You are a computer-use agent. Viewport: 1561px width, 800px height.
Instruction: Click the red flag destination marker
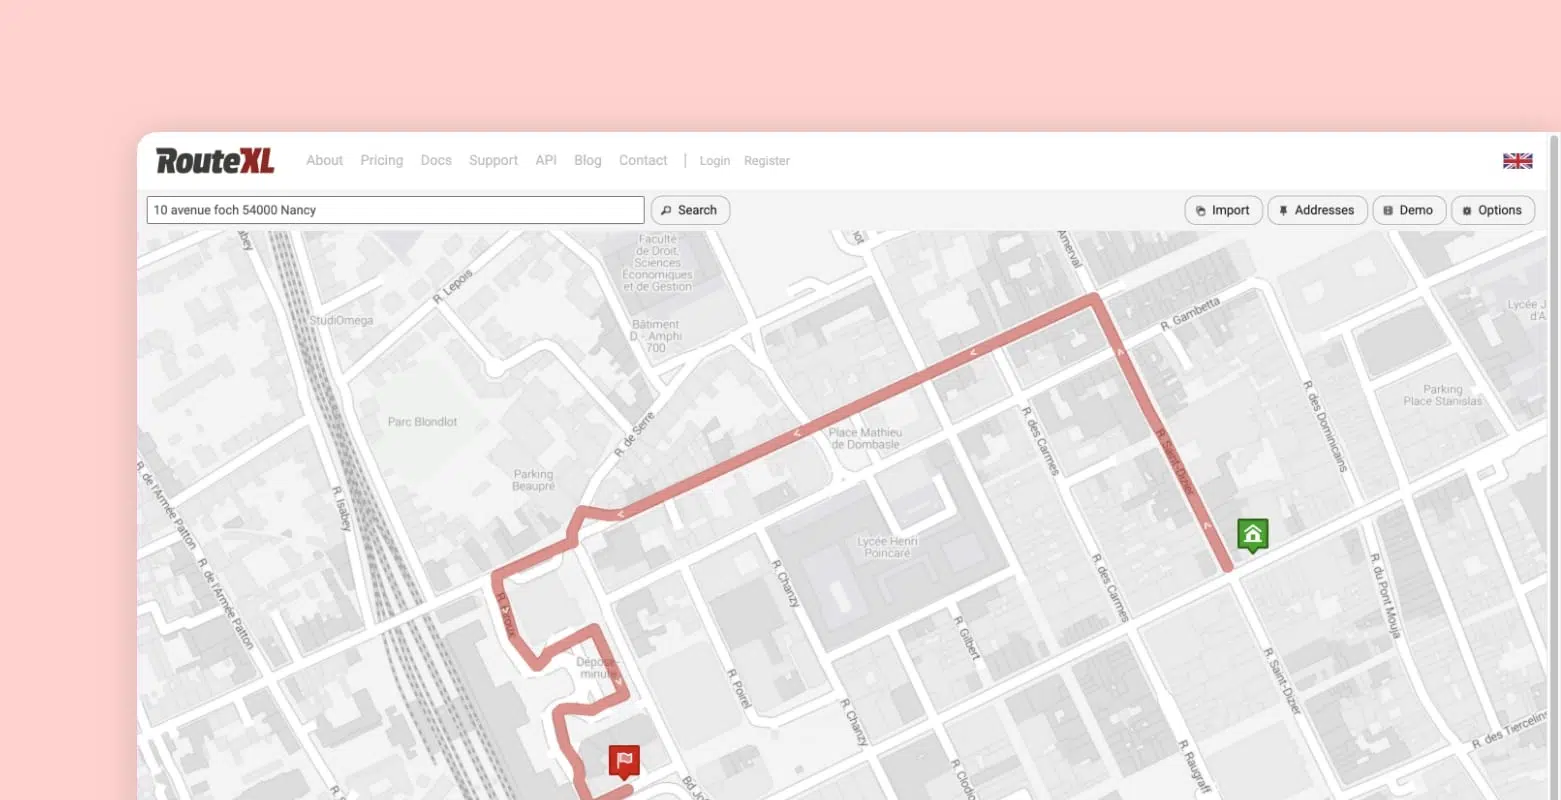tap(624, 762)
